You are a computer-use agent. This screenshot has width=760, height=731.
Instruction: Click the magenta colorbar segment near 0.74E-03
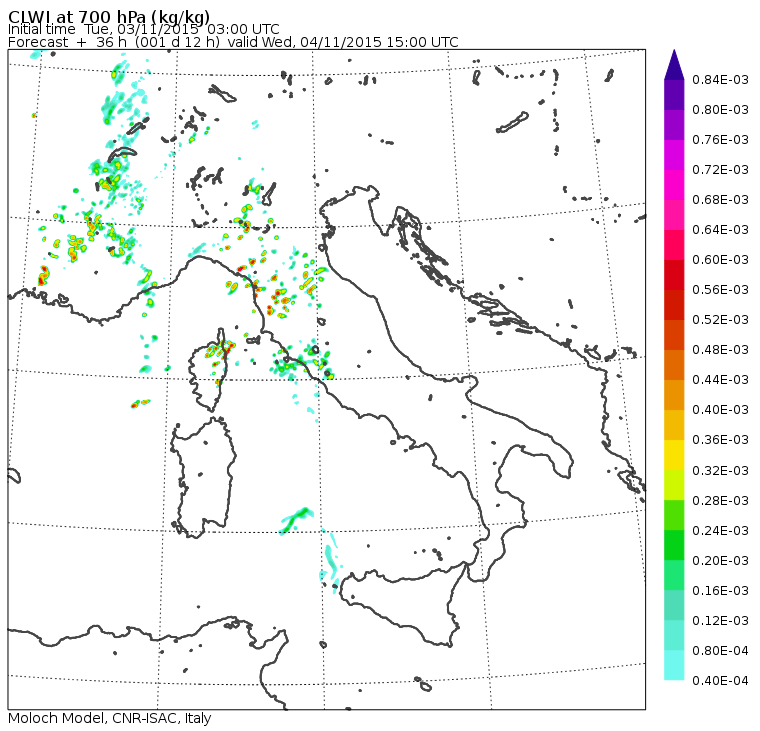pyautogui.click(x=674, y=155)
